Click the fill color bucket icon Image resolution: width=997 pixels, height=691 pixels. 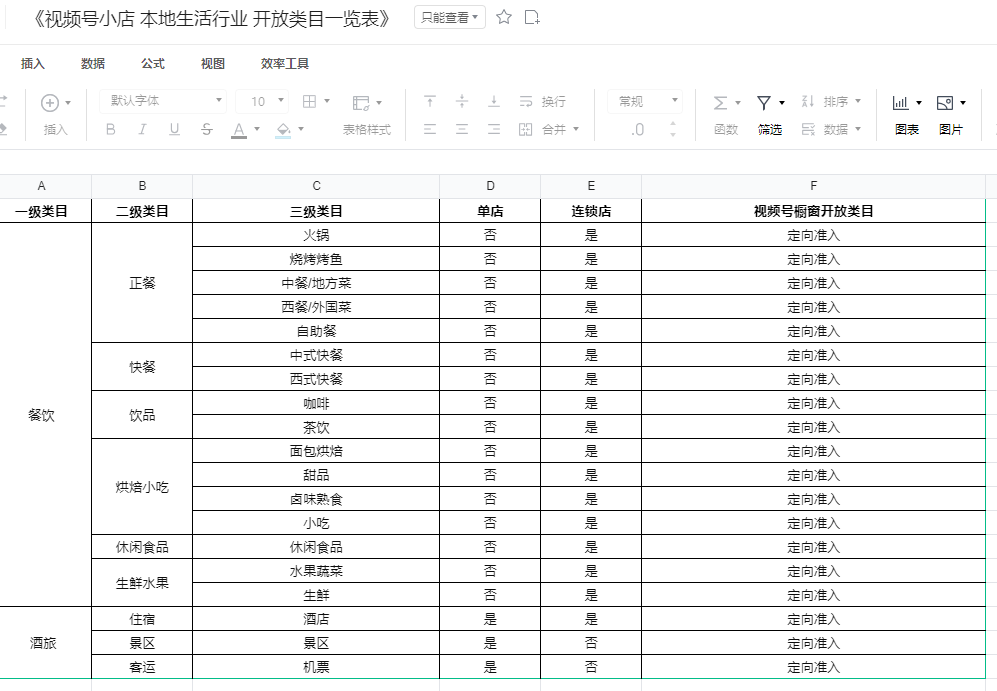pyautogui.click(x=284, y=130)
